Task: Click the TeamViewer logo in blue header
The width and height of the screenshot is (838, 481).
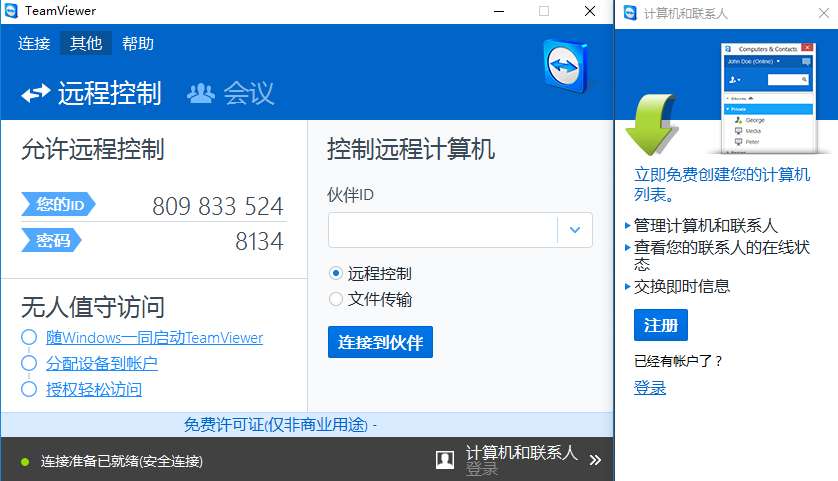Action: (565, 67)
